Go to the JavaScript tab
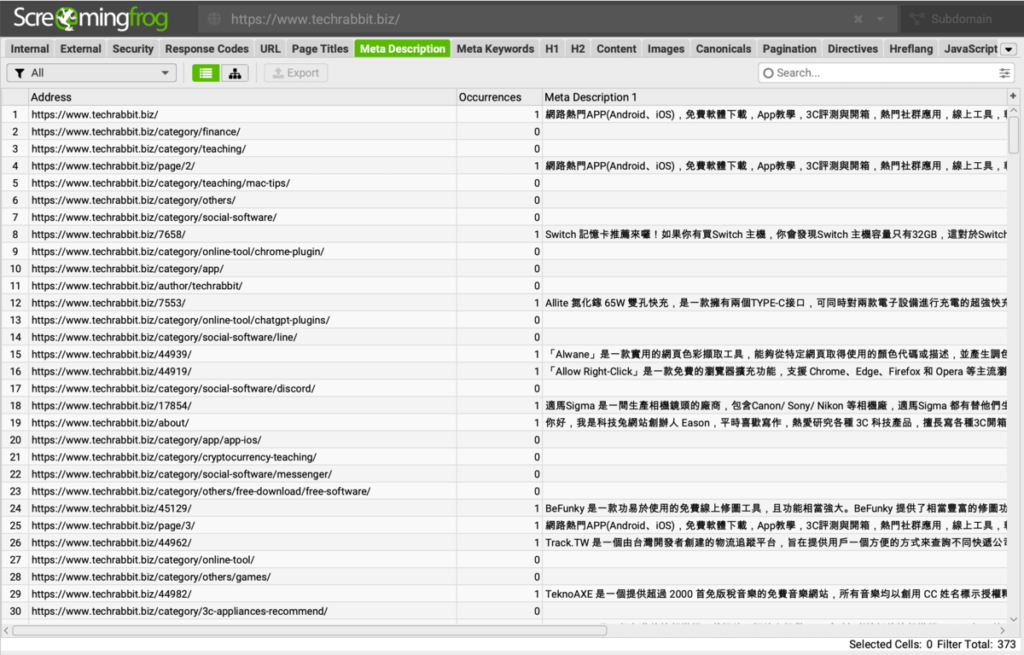 (x=970, y=49)
